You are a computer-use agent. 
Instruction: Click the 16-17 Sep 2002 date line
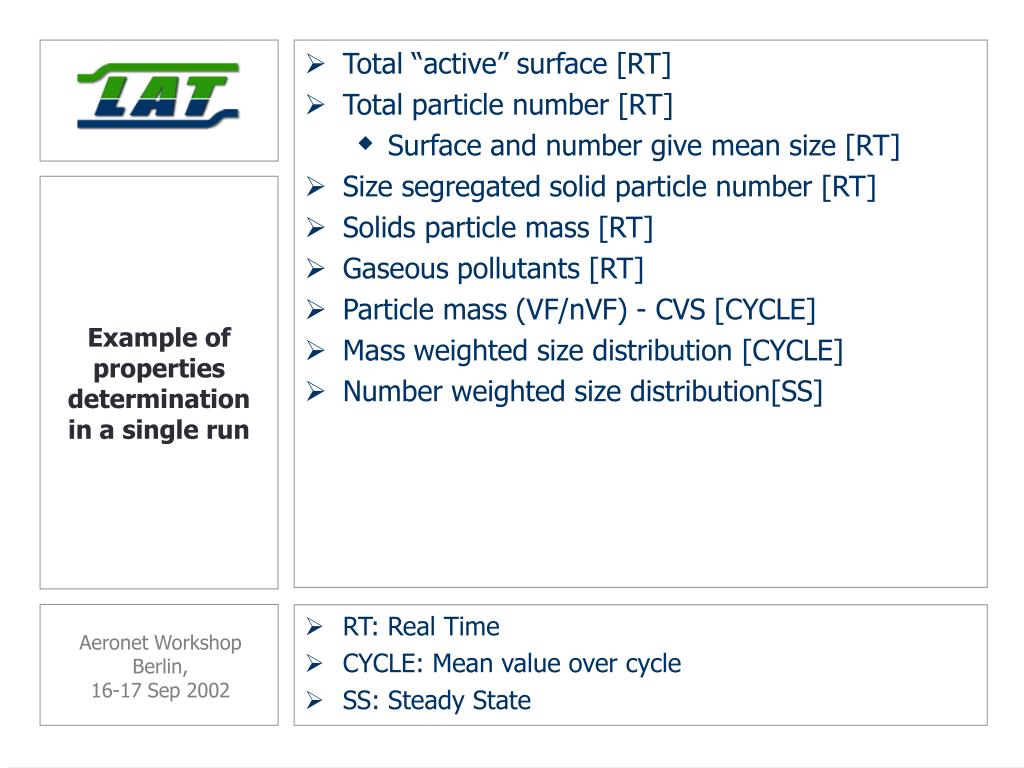[160, 690]
